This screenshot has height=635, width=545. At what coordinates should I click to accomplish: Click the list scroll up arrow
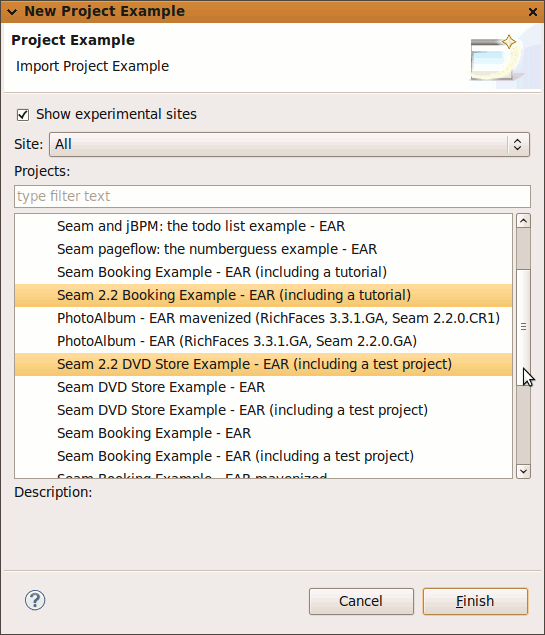click(524, 221)
